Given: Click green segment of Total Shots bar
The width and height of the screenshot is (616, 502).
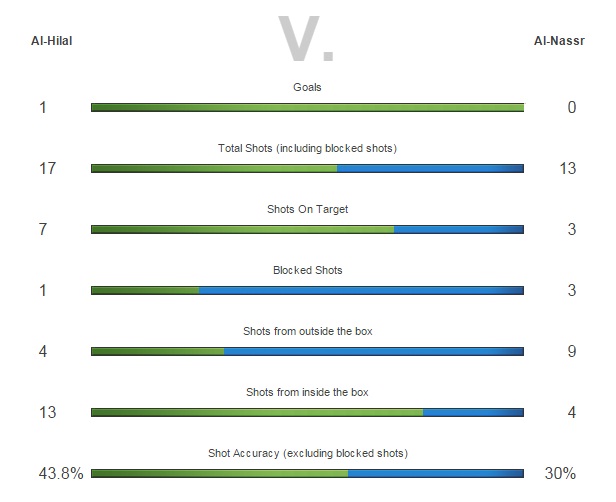Looking at the screenshot, I should click(x=214, y=169).
